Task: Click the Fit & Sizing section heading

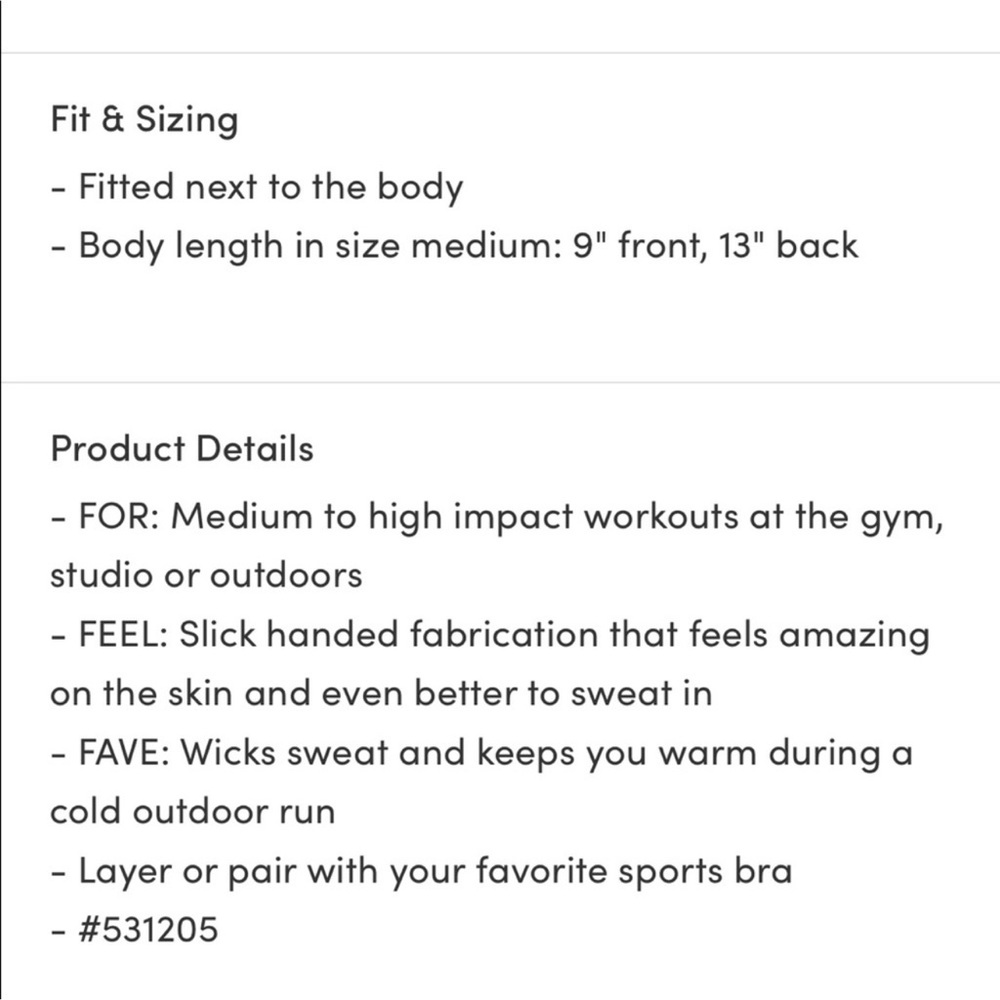Action: [x=144, y=120]
